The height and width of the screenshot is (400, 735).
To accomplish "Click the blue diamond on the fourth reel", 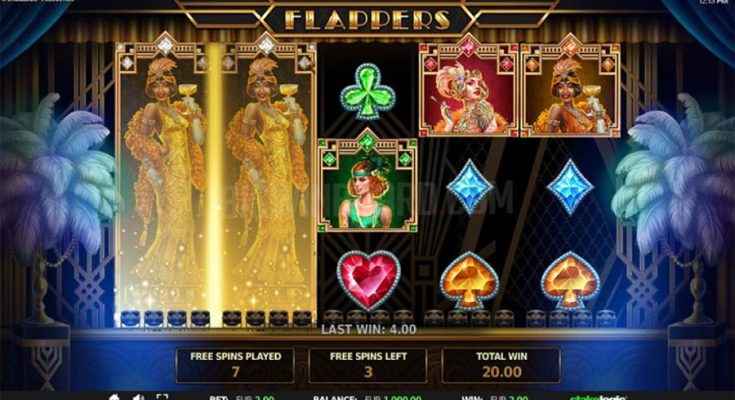I will click(469, 187).
